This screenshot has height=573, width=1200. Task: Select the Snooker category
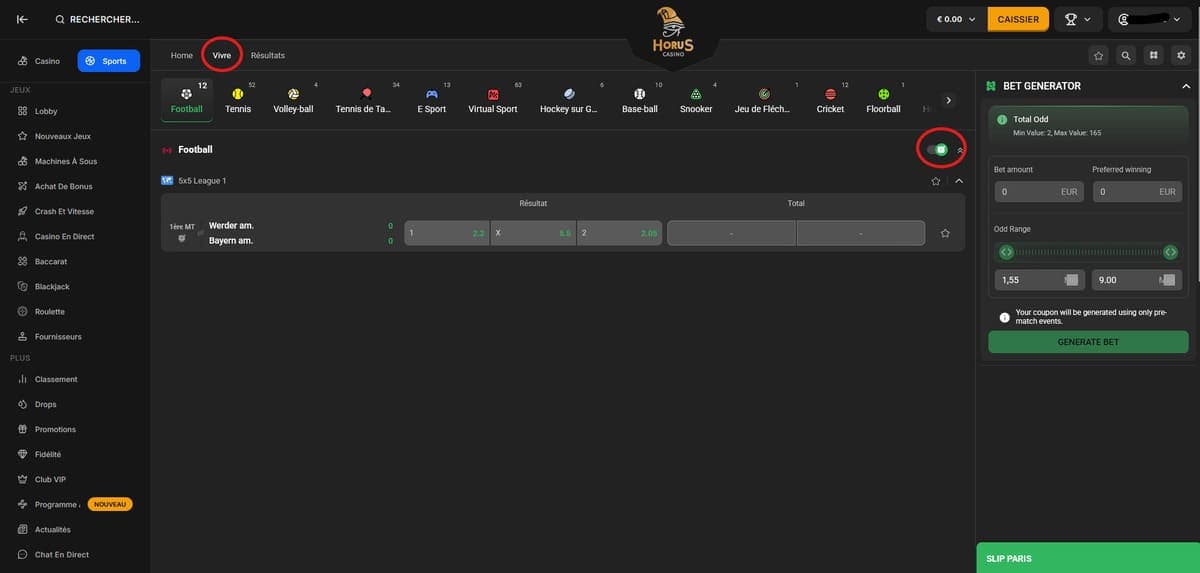click(x=696, y=100)
